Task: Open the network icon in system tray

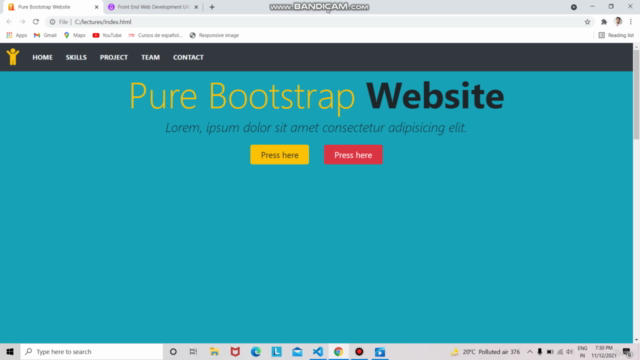Action: coord(560,351)
